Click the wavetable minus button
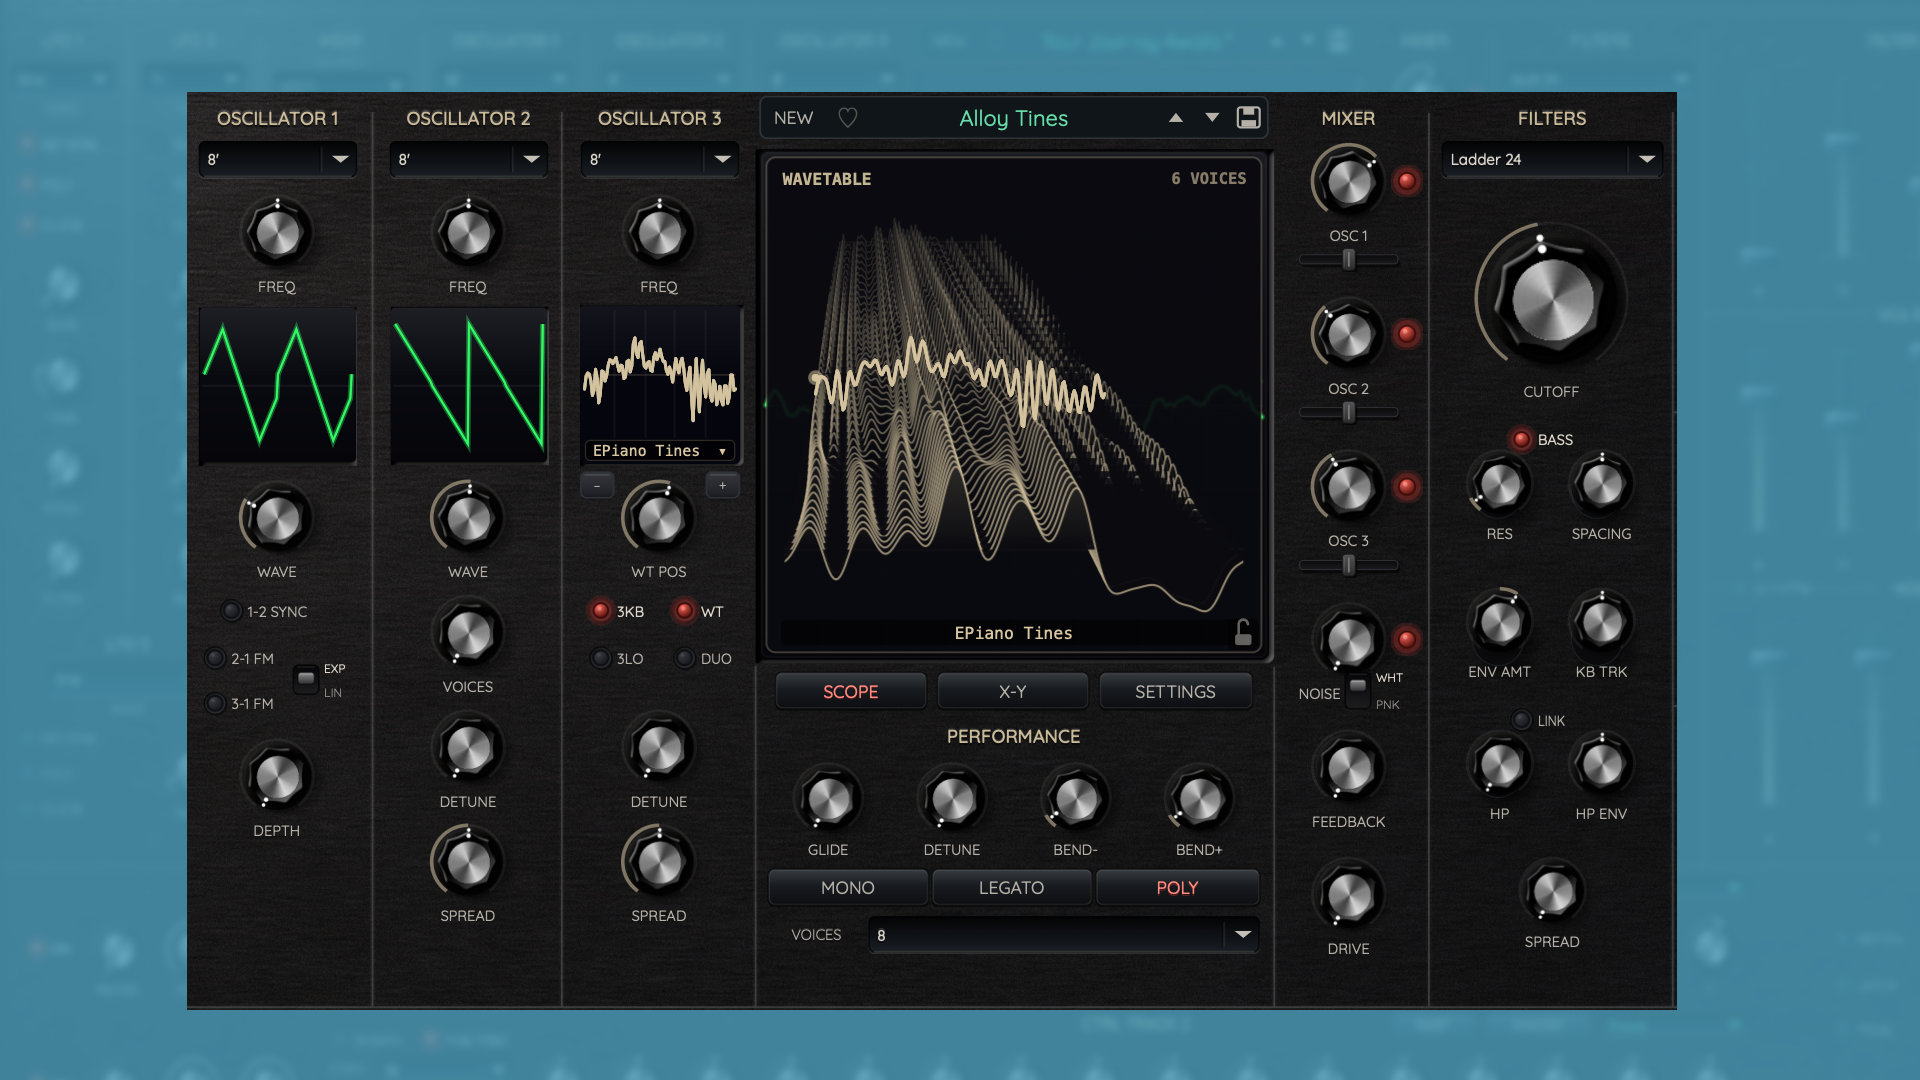1920x1080 pixels. coord(597,486)
